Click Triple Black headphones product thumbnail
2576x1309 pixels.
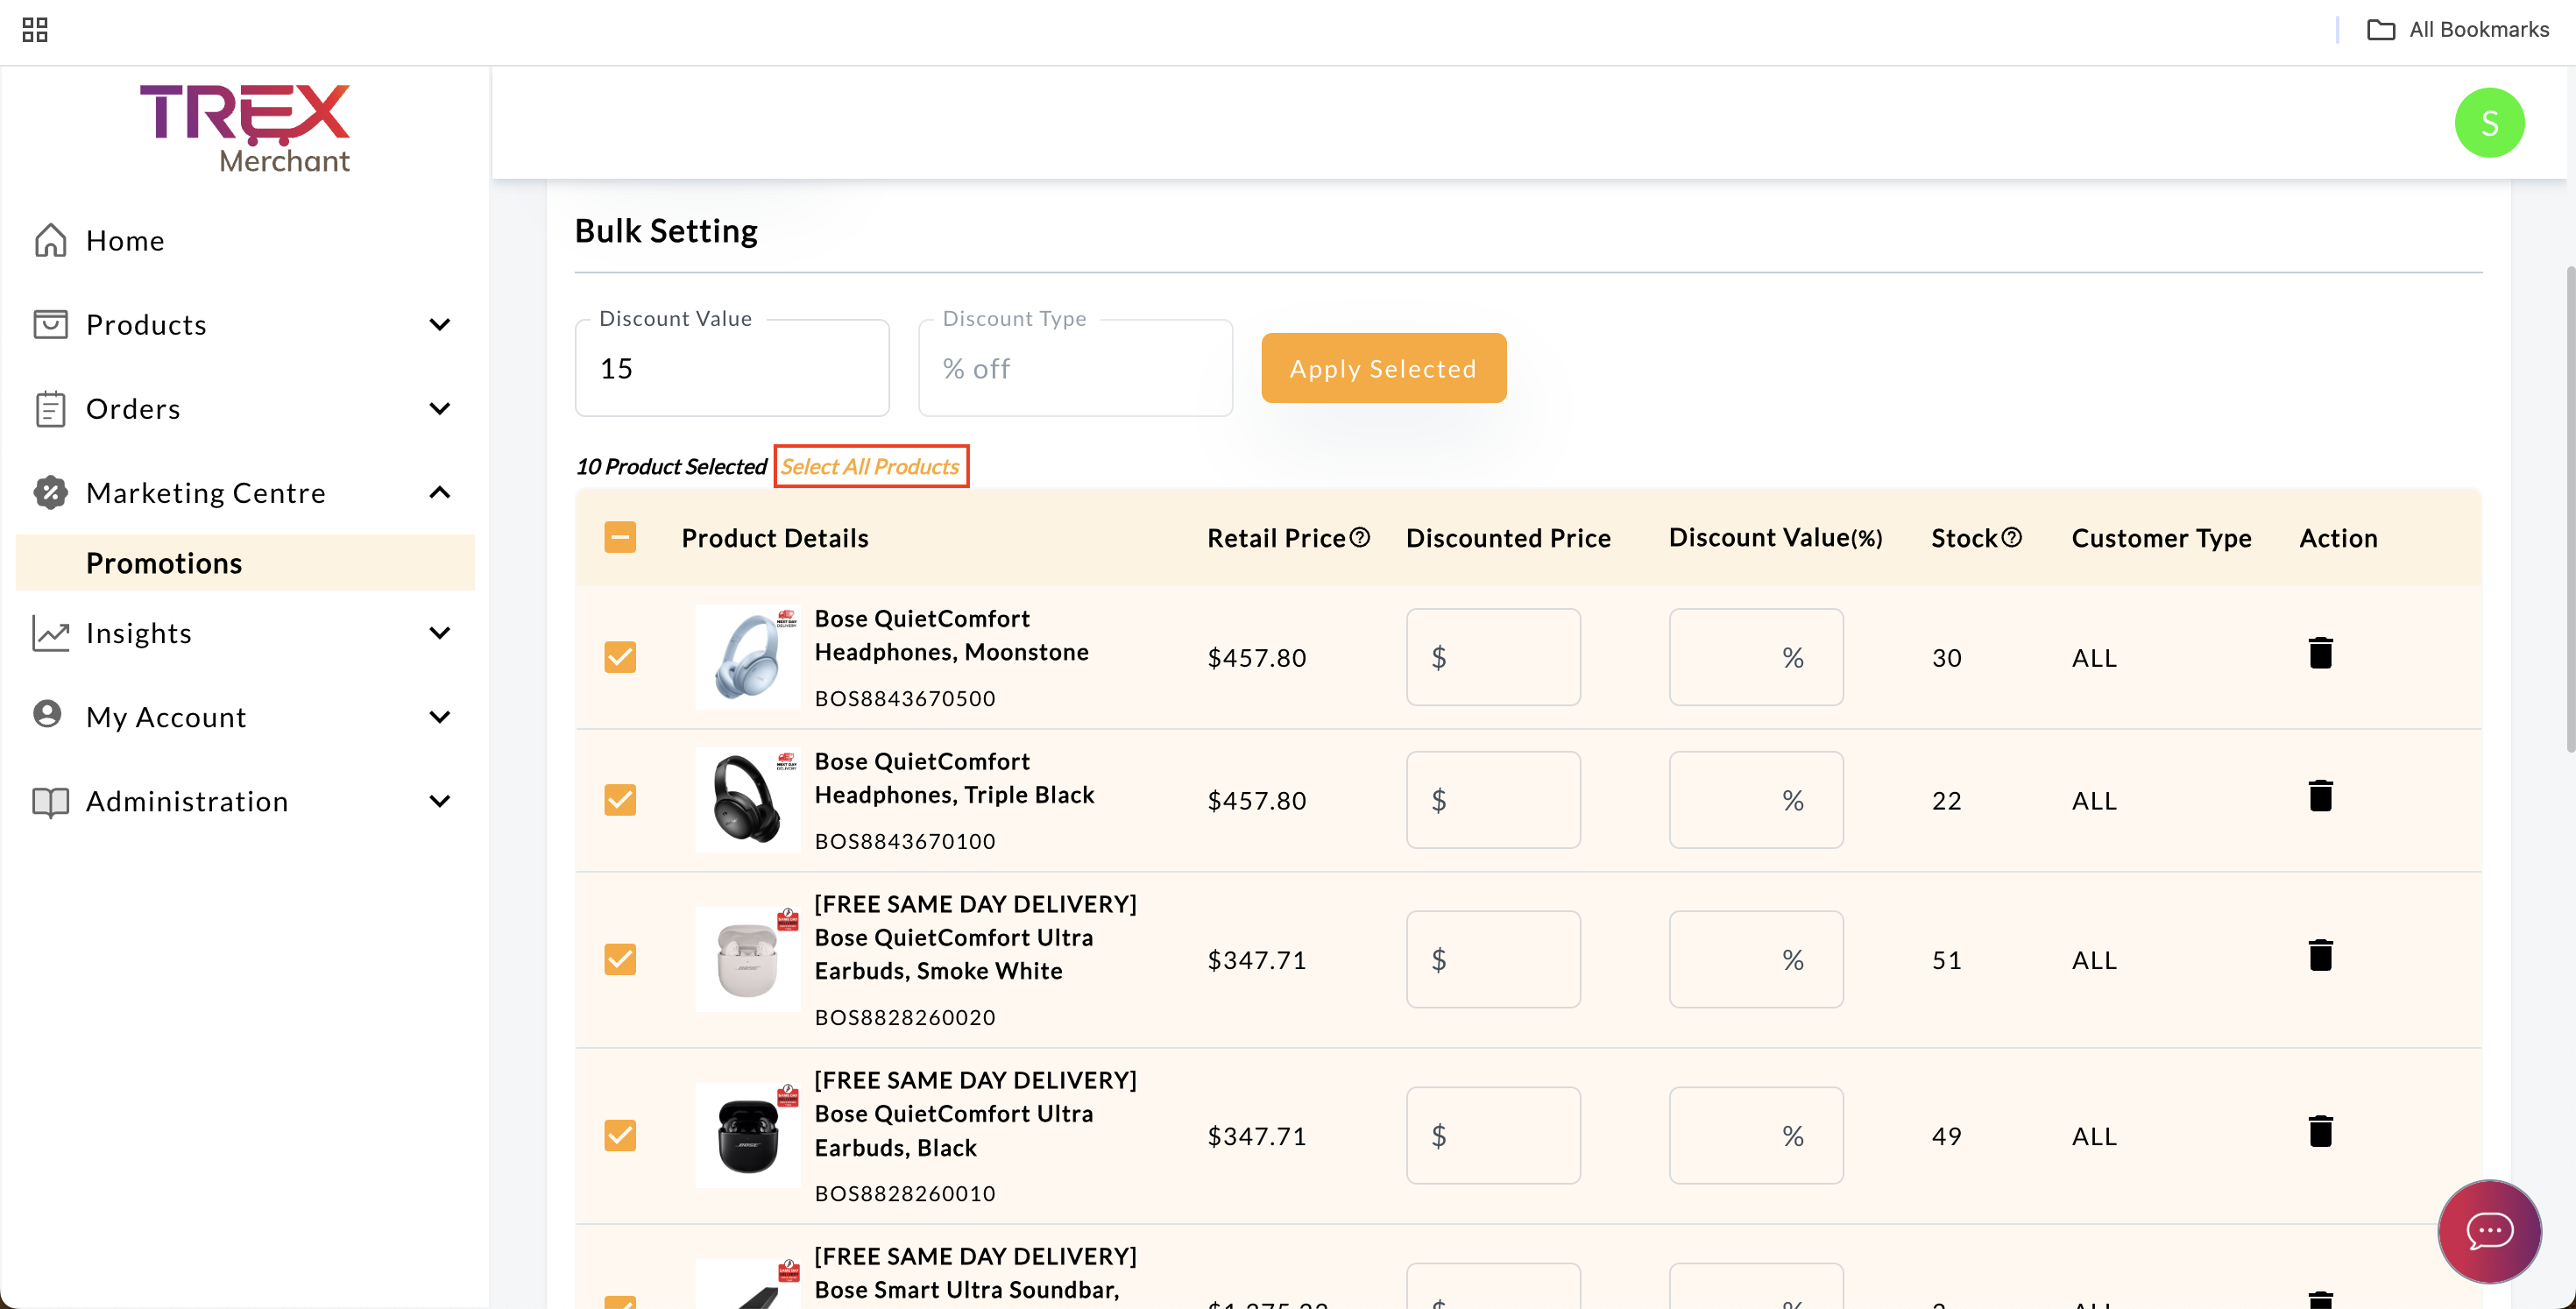(x=748, y=800)
